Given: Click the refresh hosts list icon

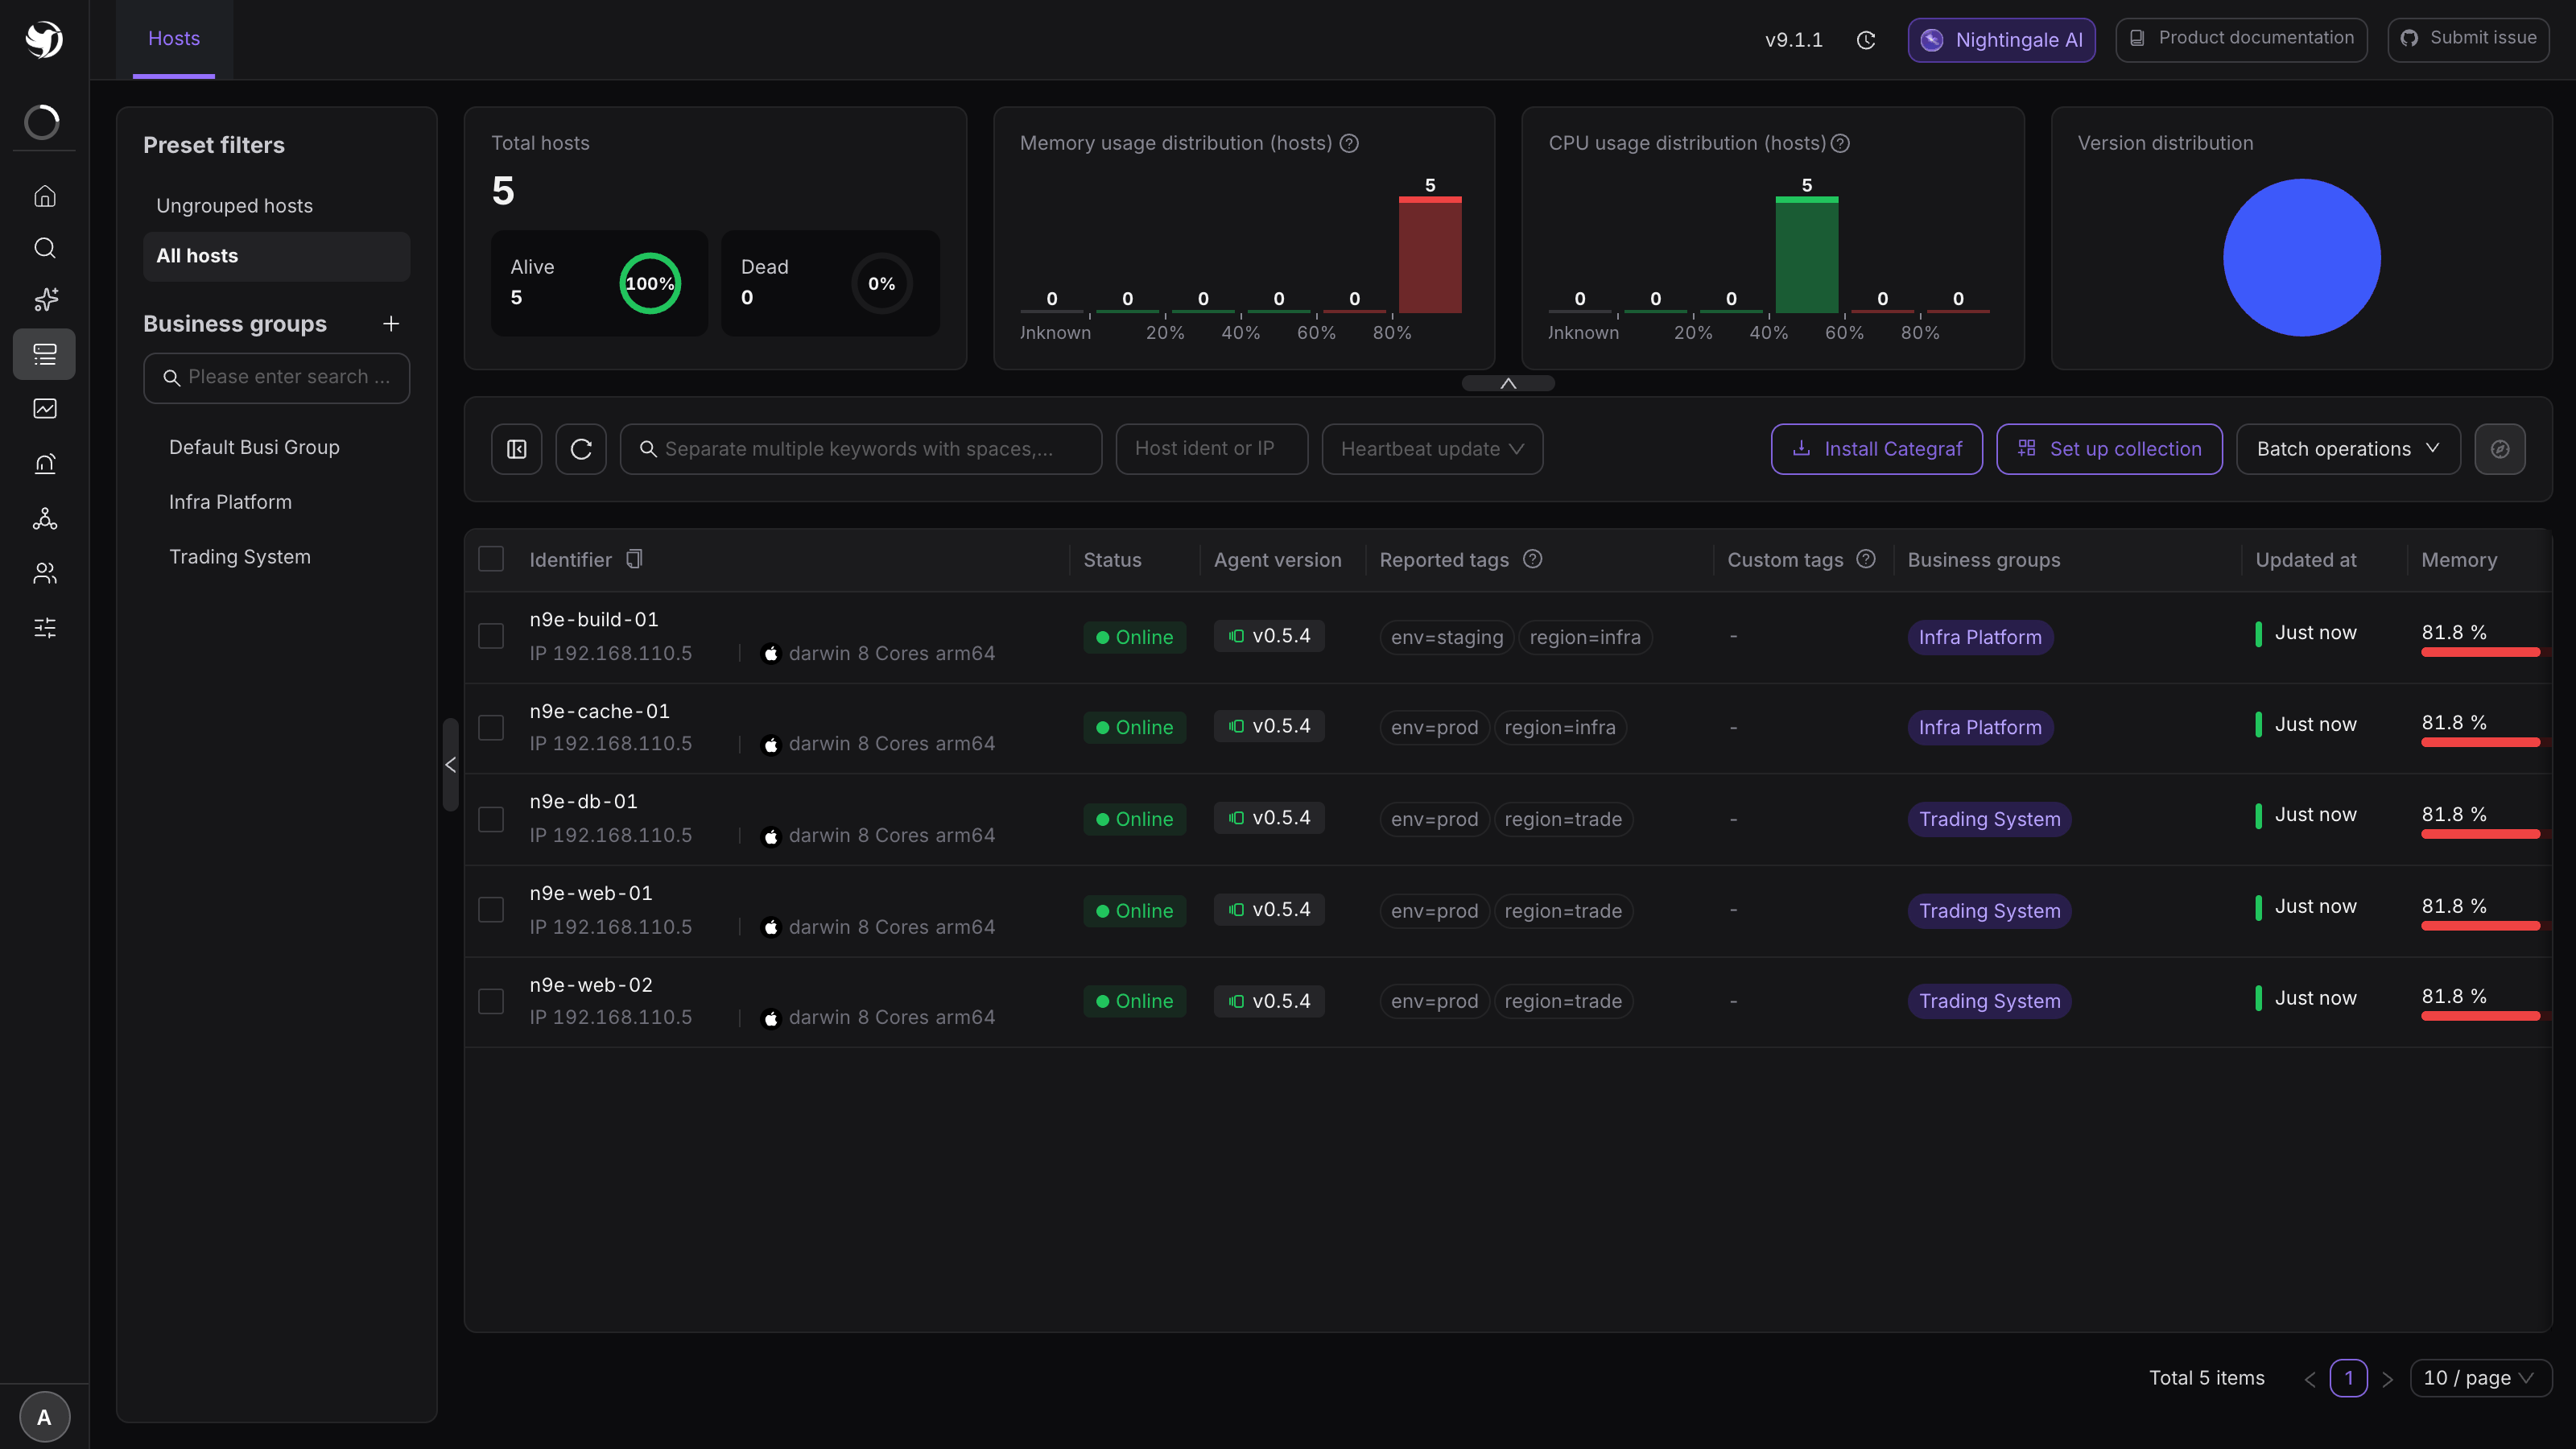Looking at the screenshot, I should coord(581,449).
